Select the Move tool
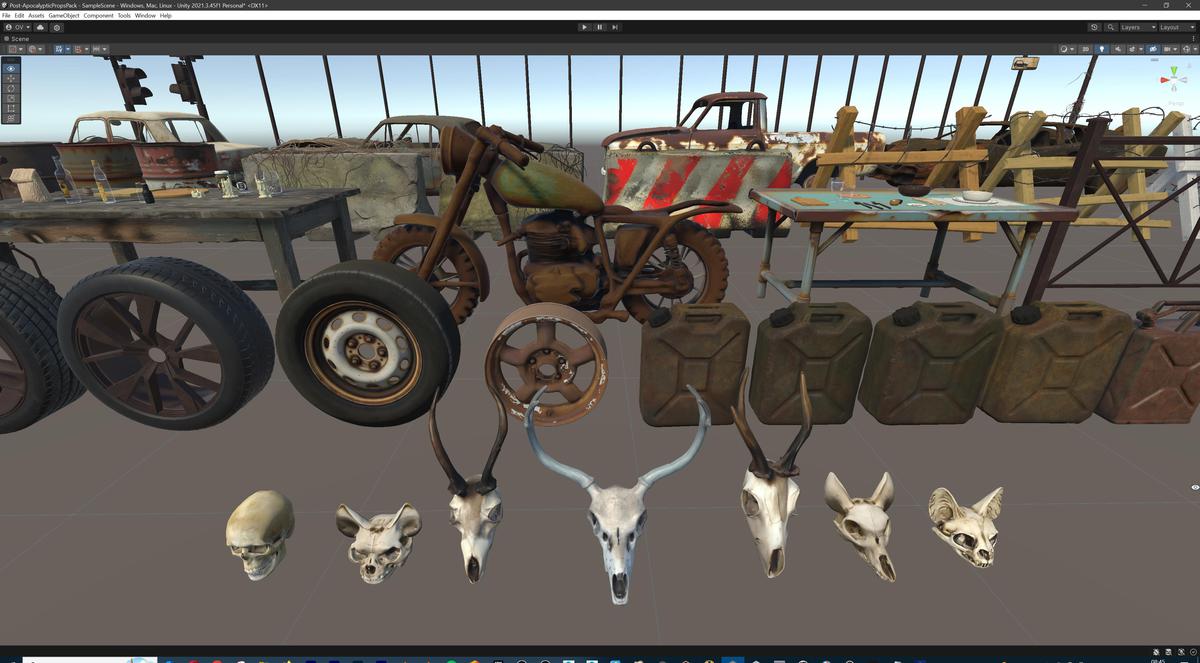 point(9,79)
